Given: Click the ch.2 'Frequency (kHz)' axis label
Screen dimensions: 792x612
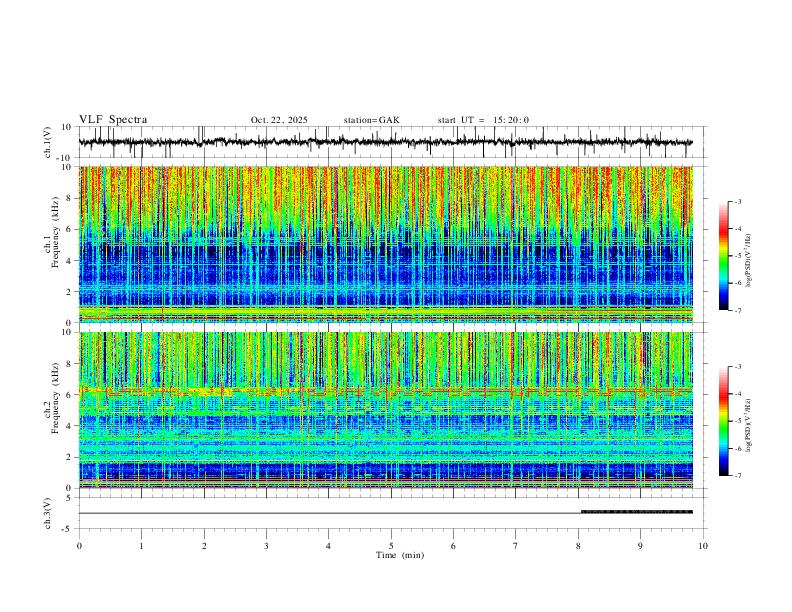Looking at the screenshot, I should point(56,398).
